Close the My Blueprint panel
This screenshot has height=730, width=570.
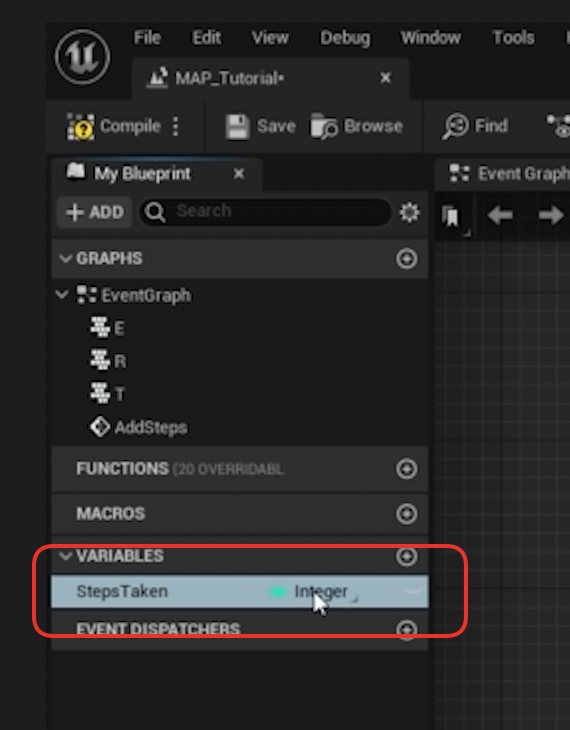pyautogui.click(x=238, y=174)
